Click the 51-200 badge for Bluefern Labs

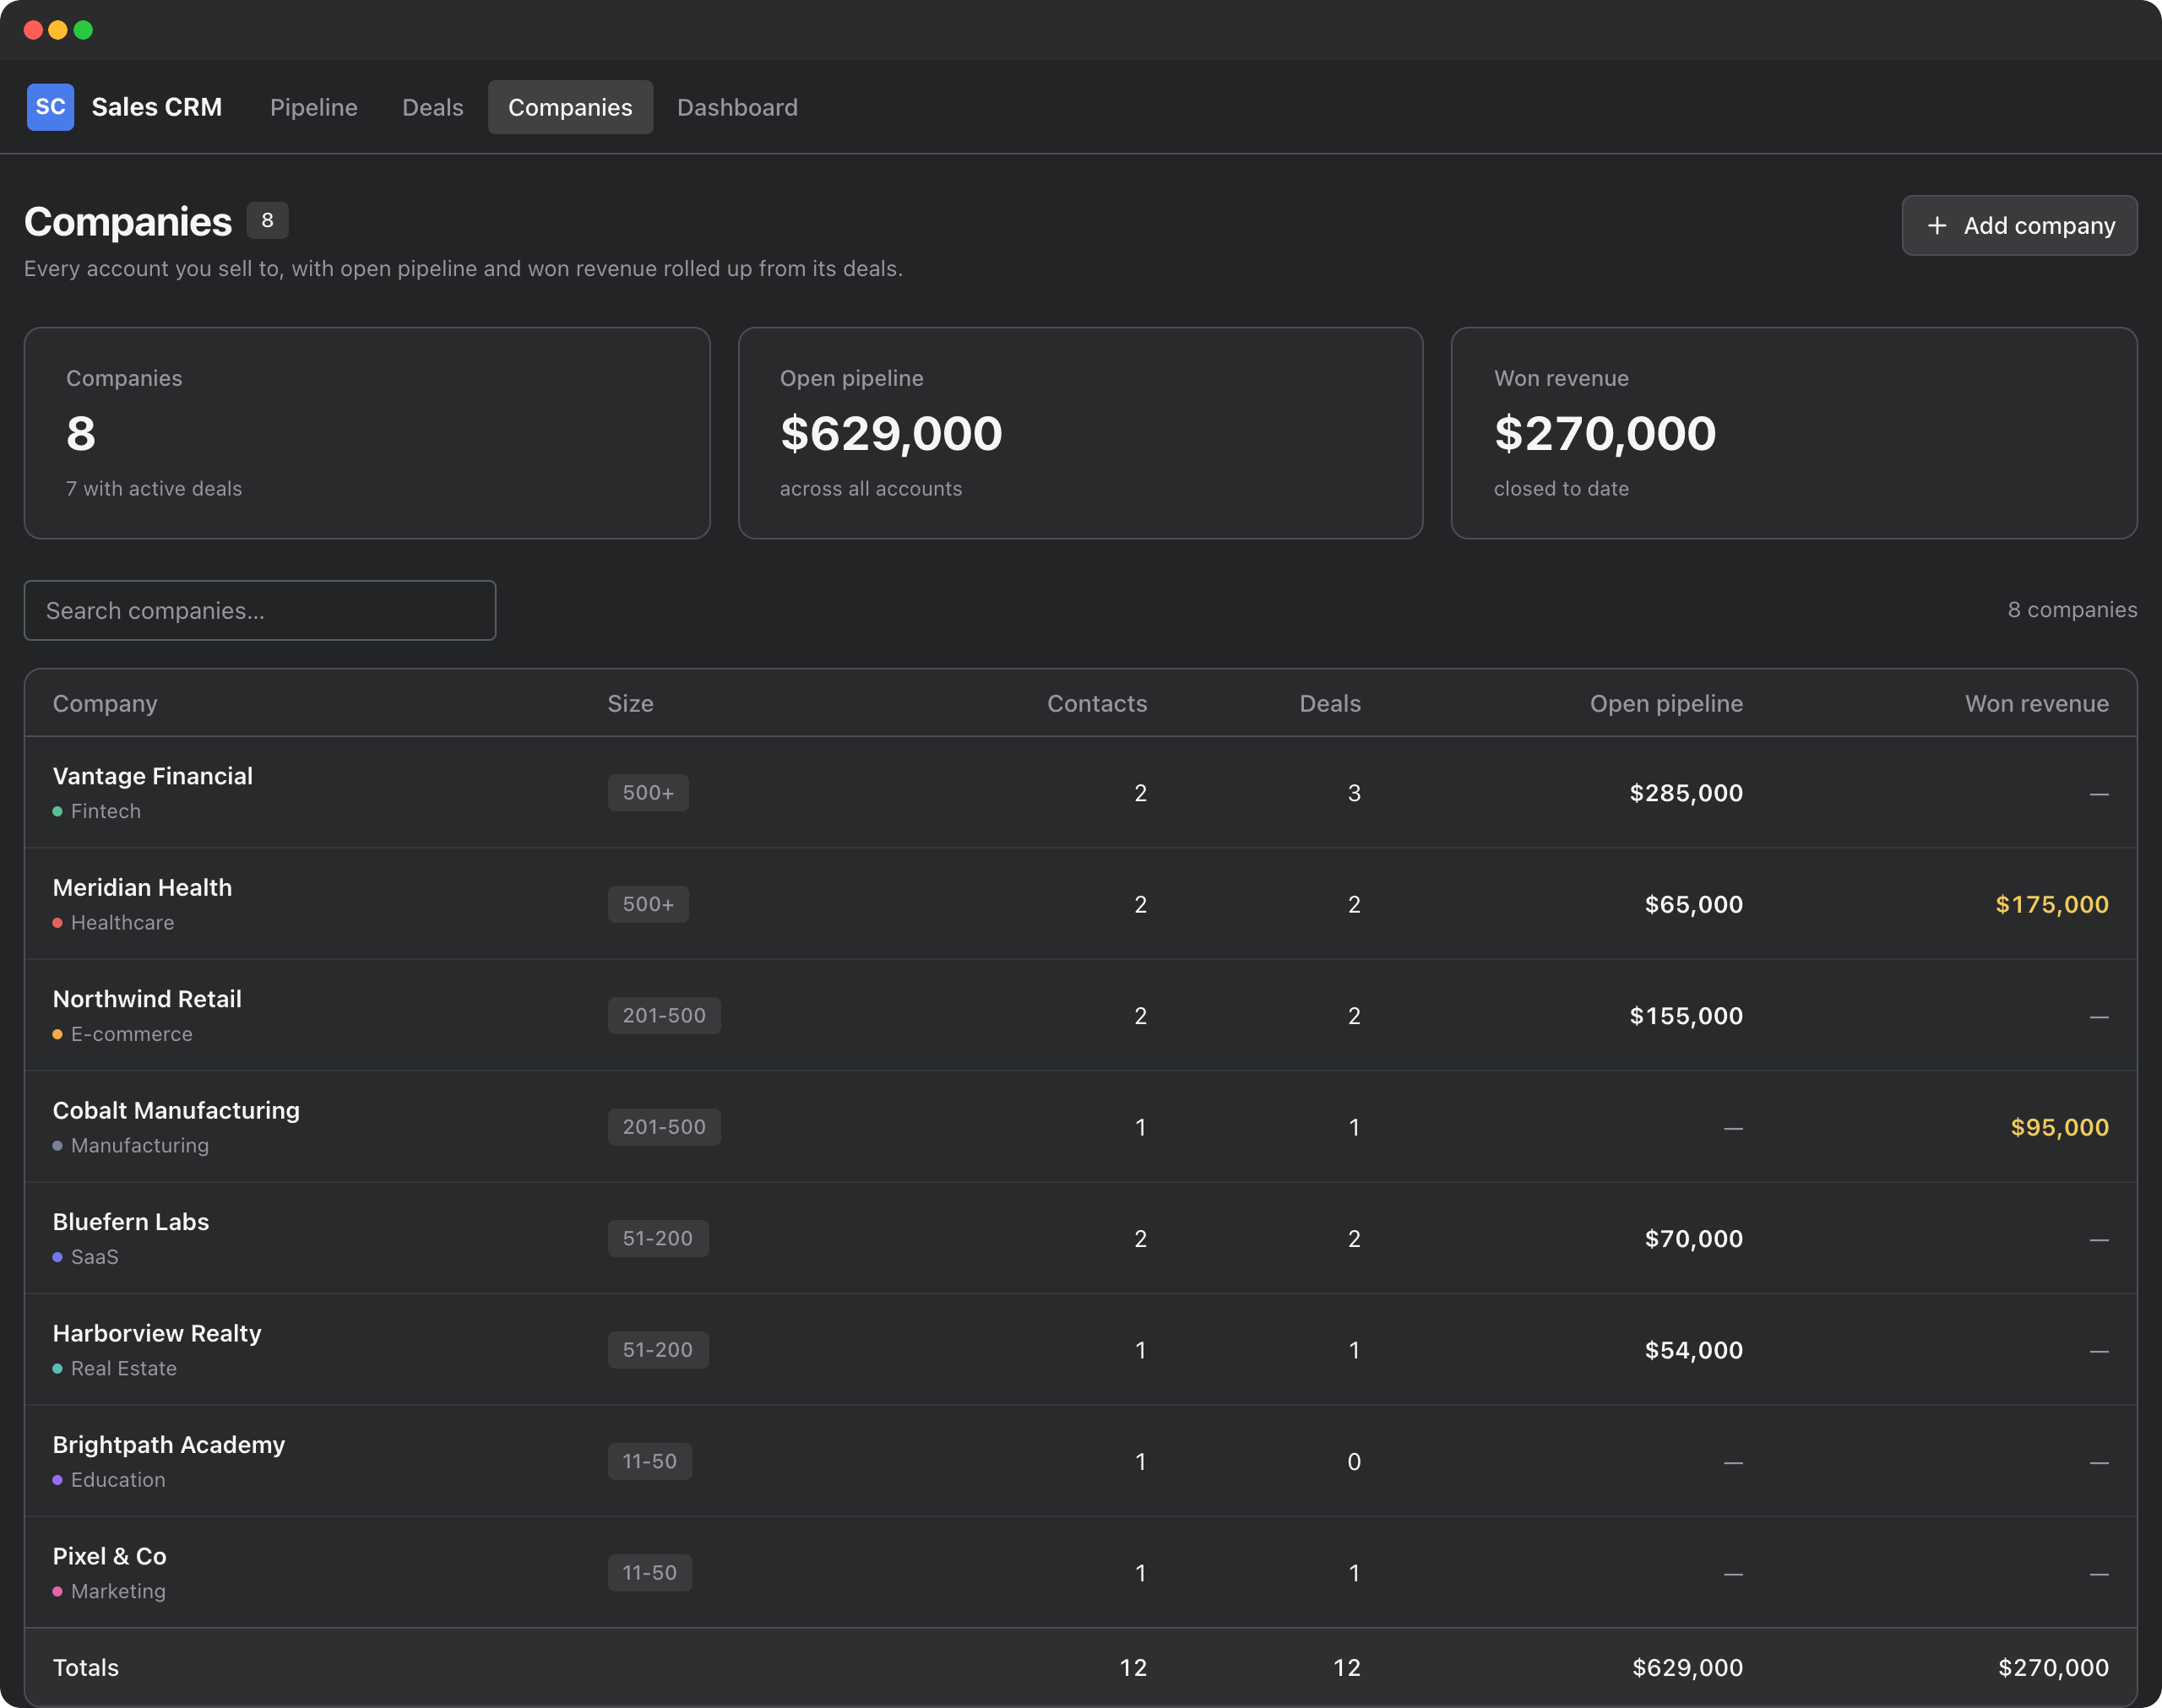click(x=658, y=1239)
